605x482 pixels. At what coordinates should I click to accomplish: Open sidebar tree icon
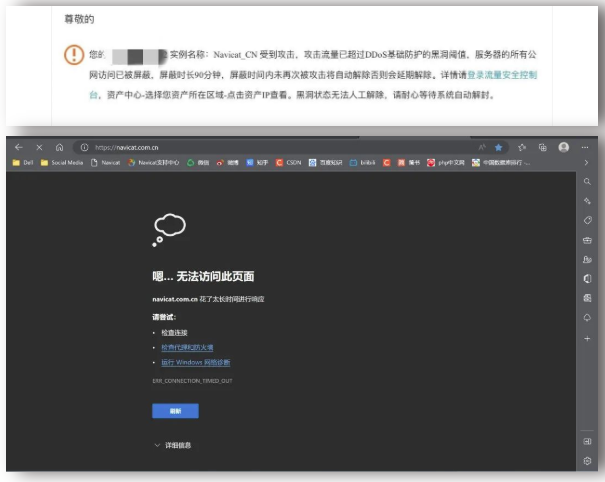587,318
